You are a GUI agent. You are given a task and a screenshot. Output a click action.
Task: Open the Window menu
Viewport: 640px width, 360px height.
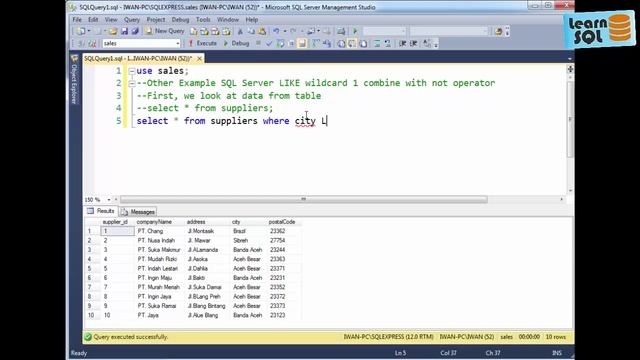[228, 20]
